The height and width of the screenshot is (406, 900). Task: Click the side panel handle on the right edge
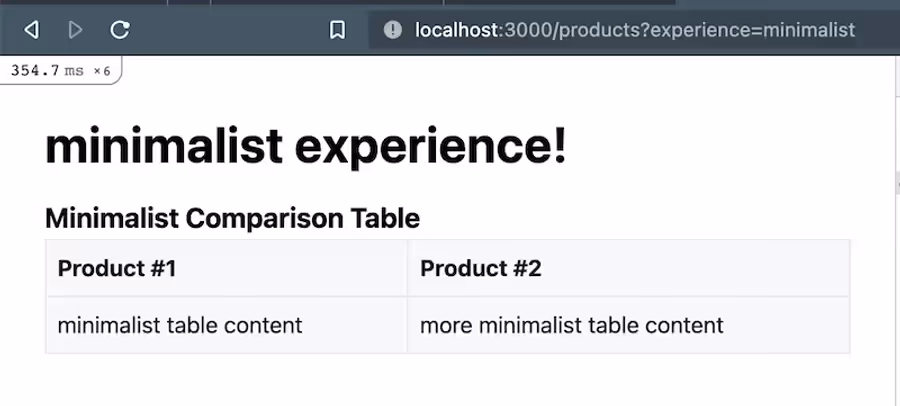tap(897, 183)
